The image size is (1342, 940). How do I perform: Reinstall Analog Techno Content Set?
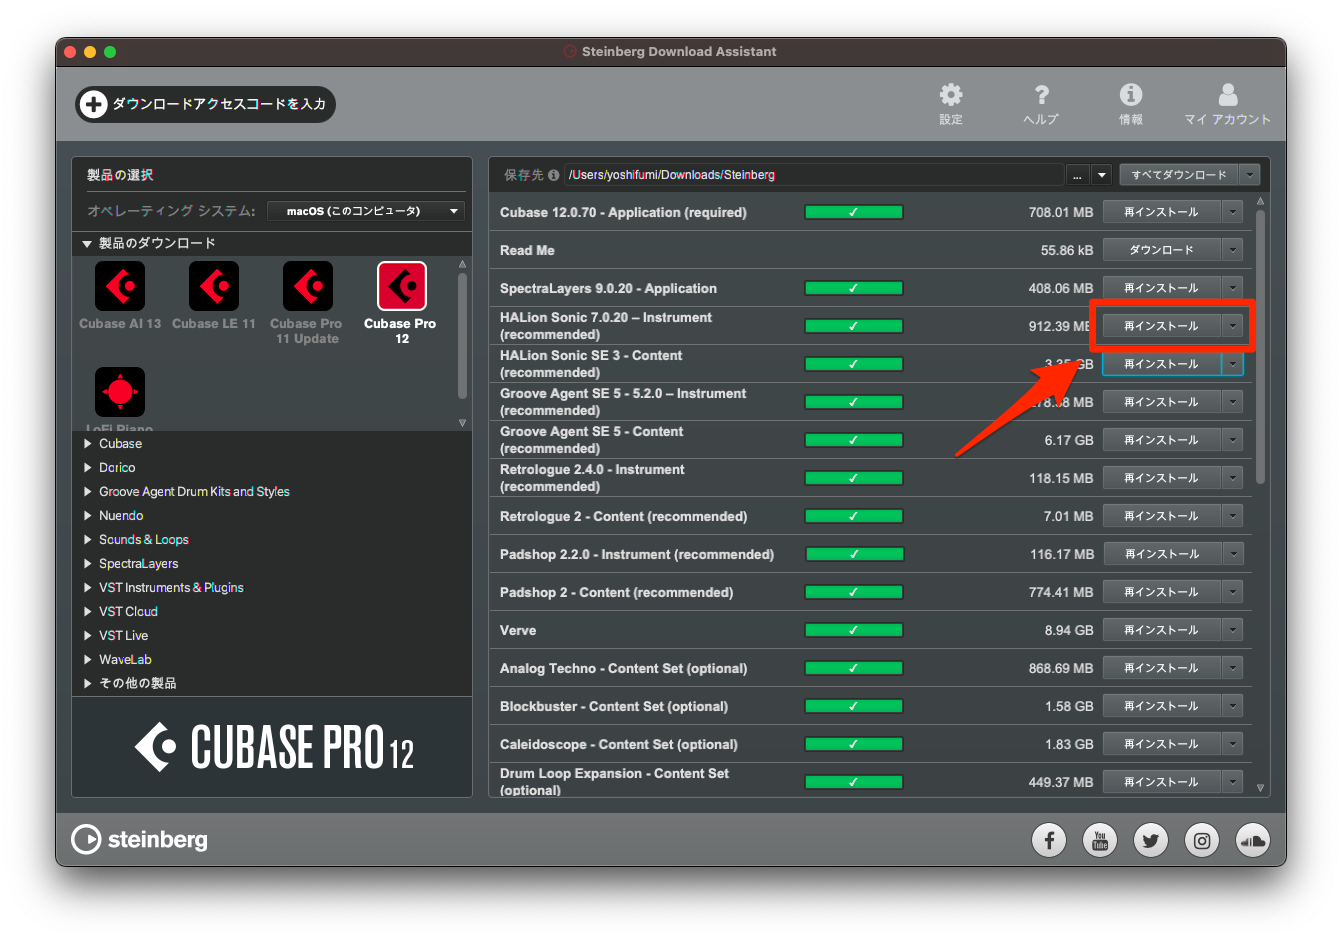coord(1161,668)
